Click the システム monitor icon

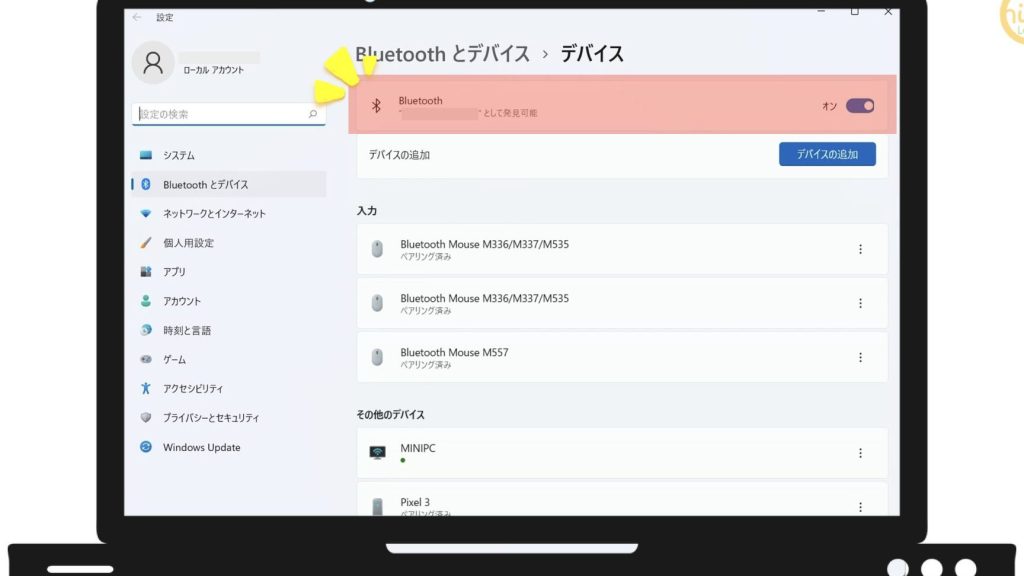pos(146,155)
